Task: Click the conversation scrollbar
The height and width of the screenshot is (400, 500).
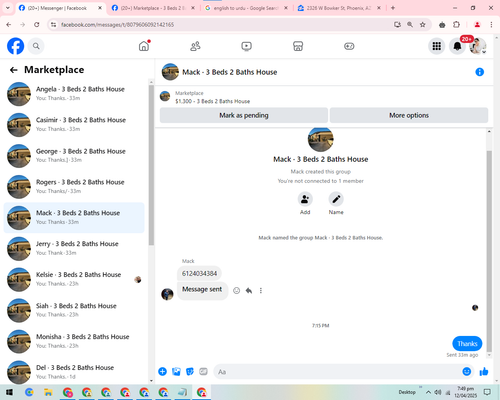Action: (x=489, y=251)
